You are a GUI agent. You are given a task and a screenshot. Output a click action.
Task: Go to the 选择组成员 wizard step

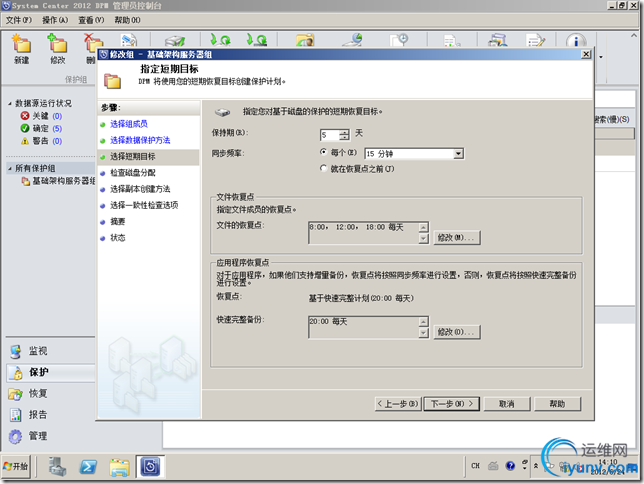tap(129, 124)
